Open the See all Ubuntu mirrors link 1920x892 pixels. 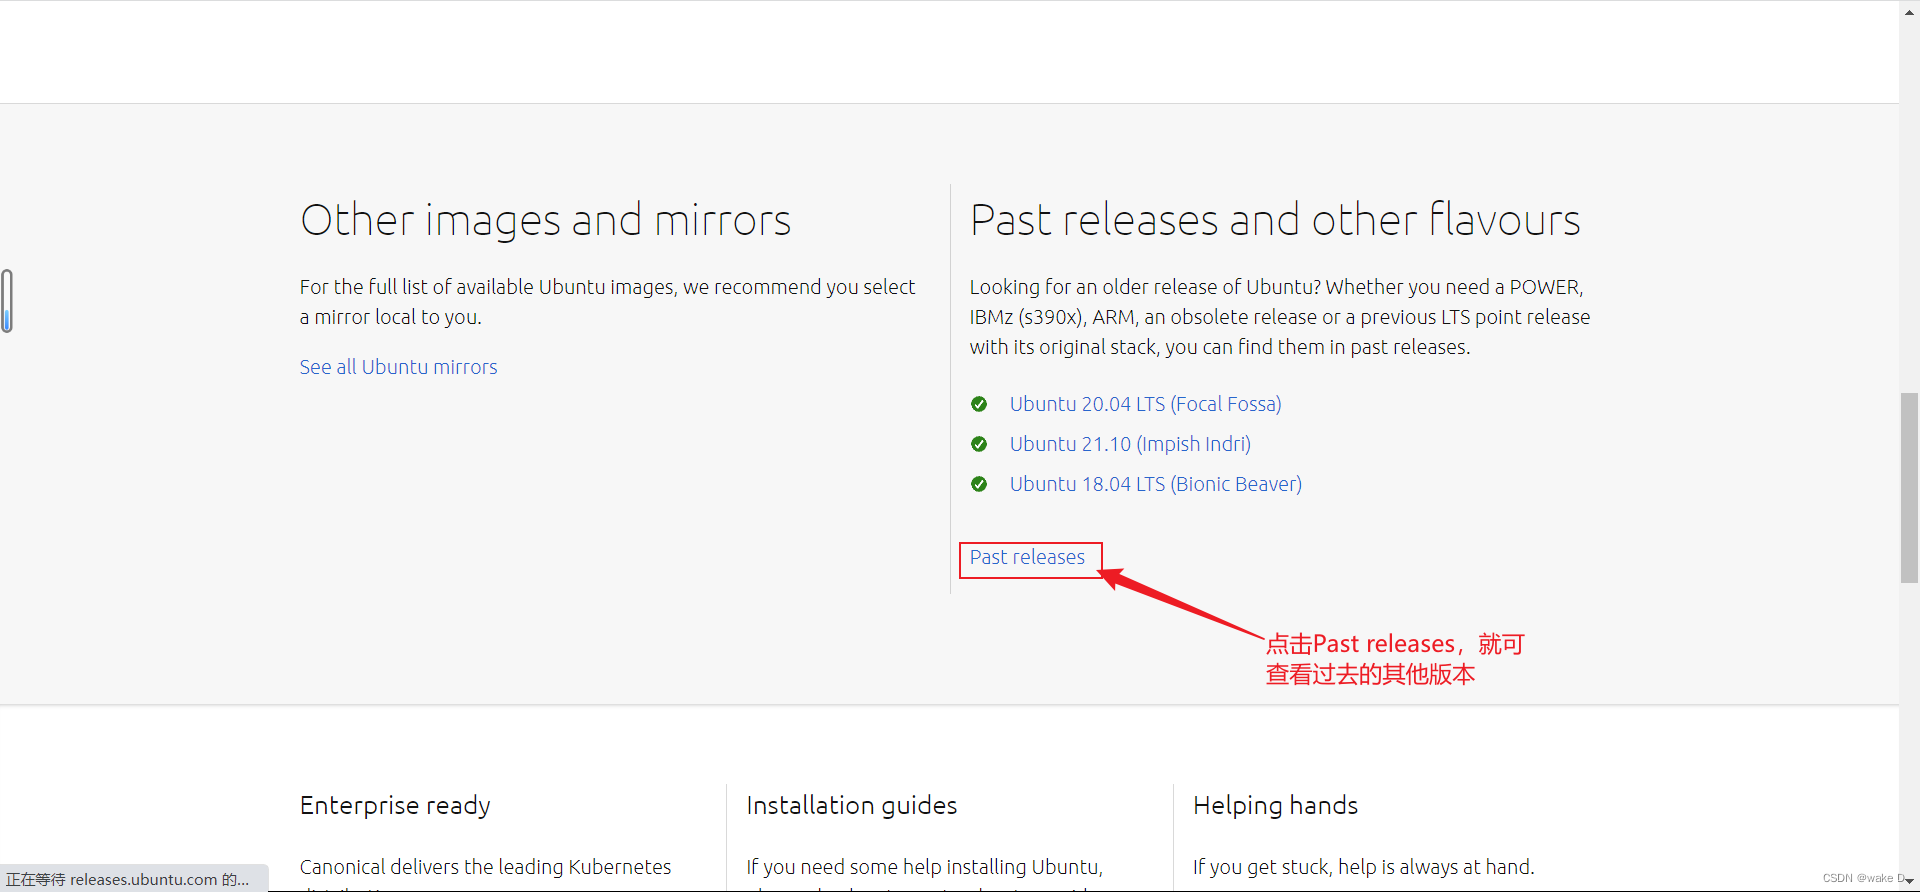pos(398,367)
